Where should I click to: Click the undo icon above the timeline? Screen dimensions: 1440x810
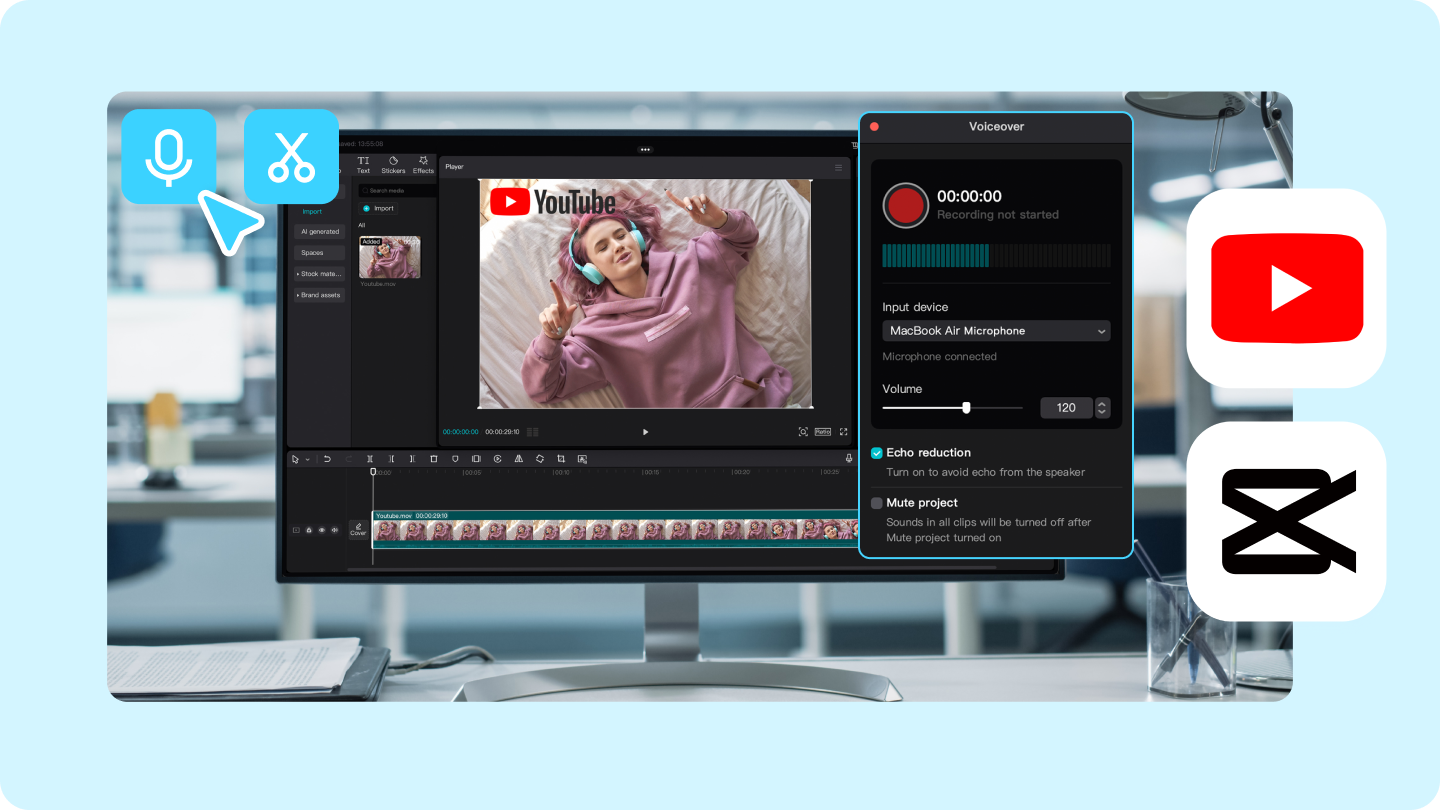(327, 459)
